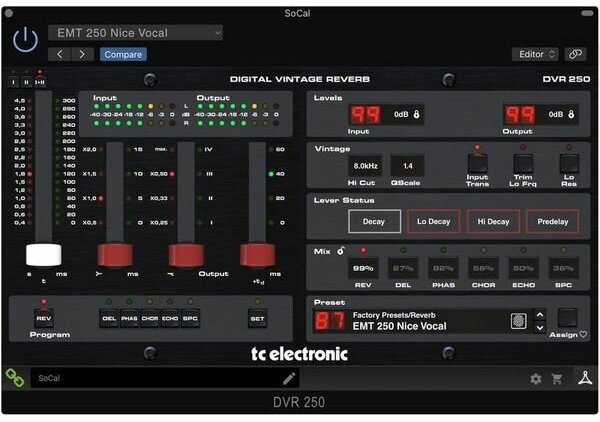
Task: Select the Predelay lever status button
Action: point(553,221)
